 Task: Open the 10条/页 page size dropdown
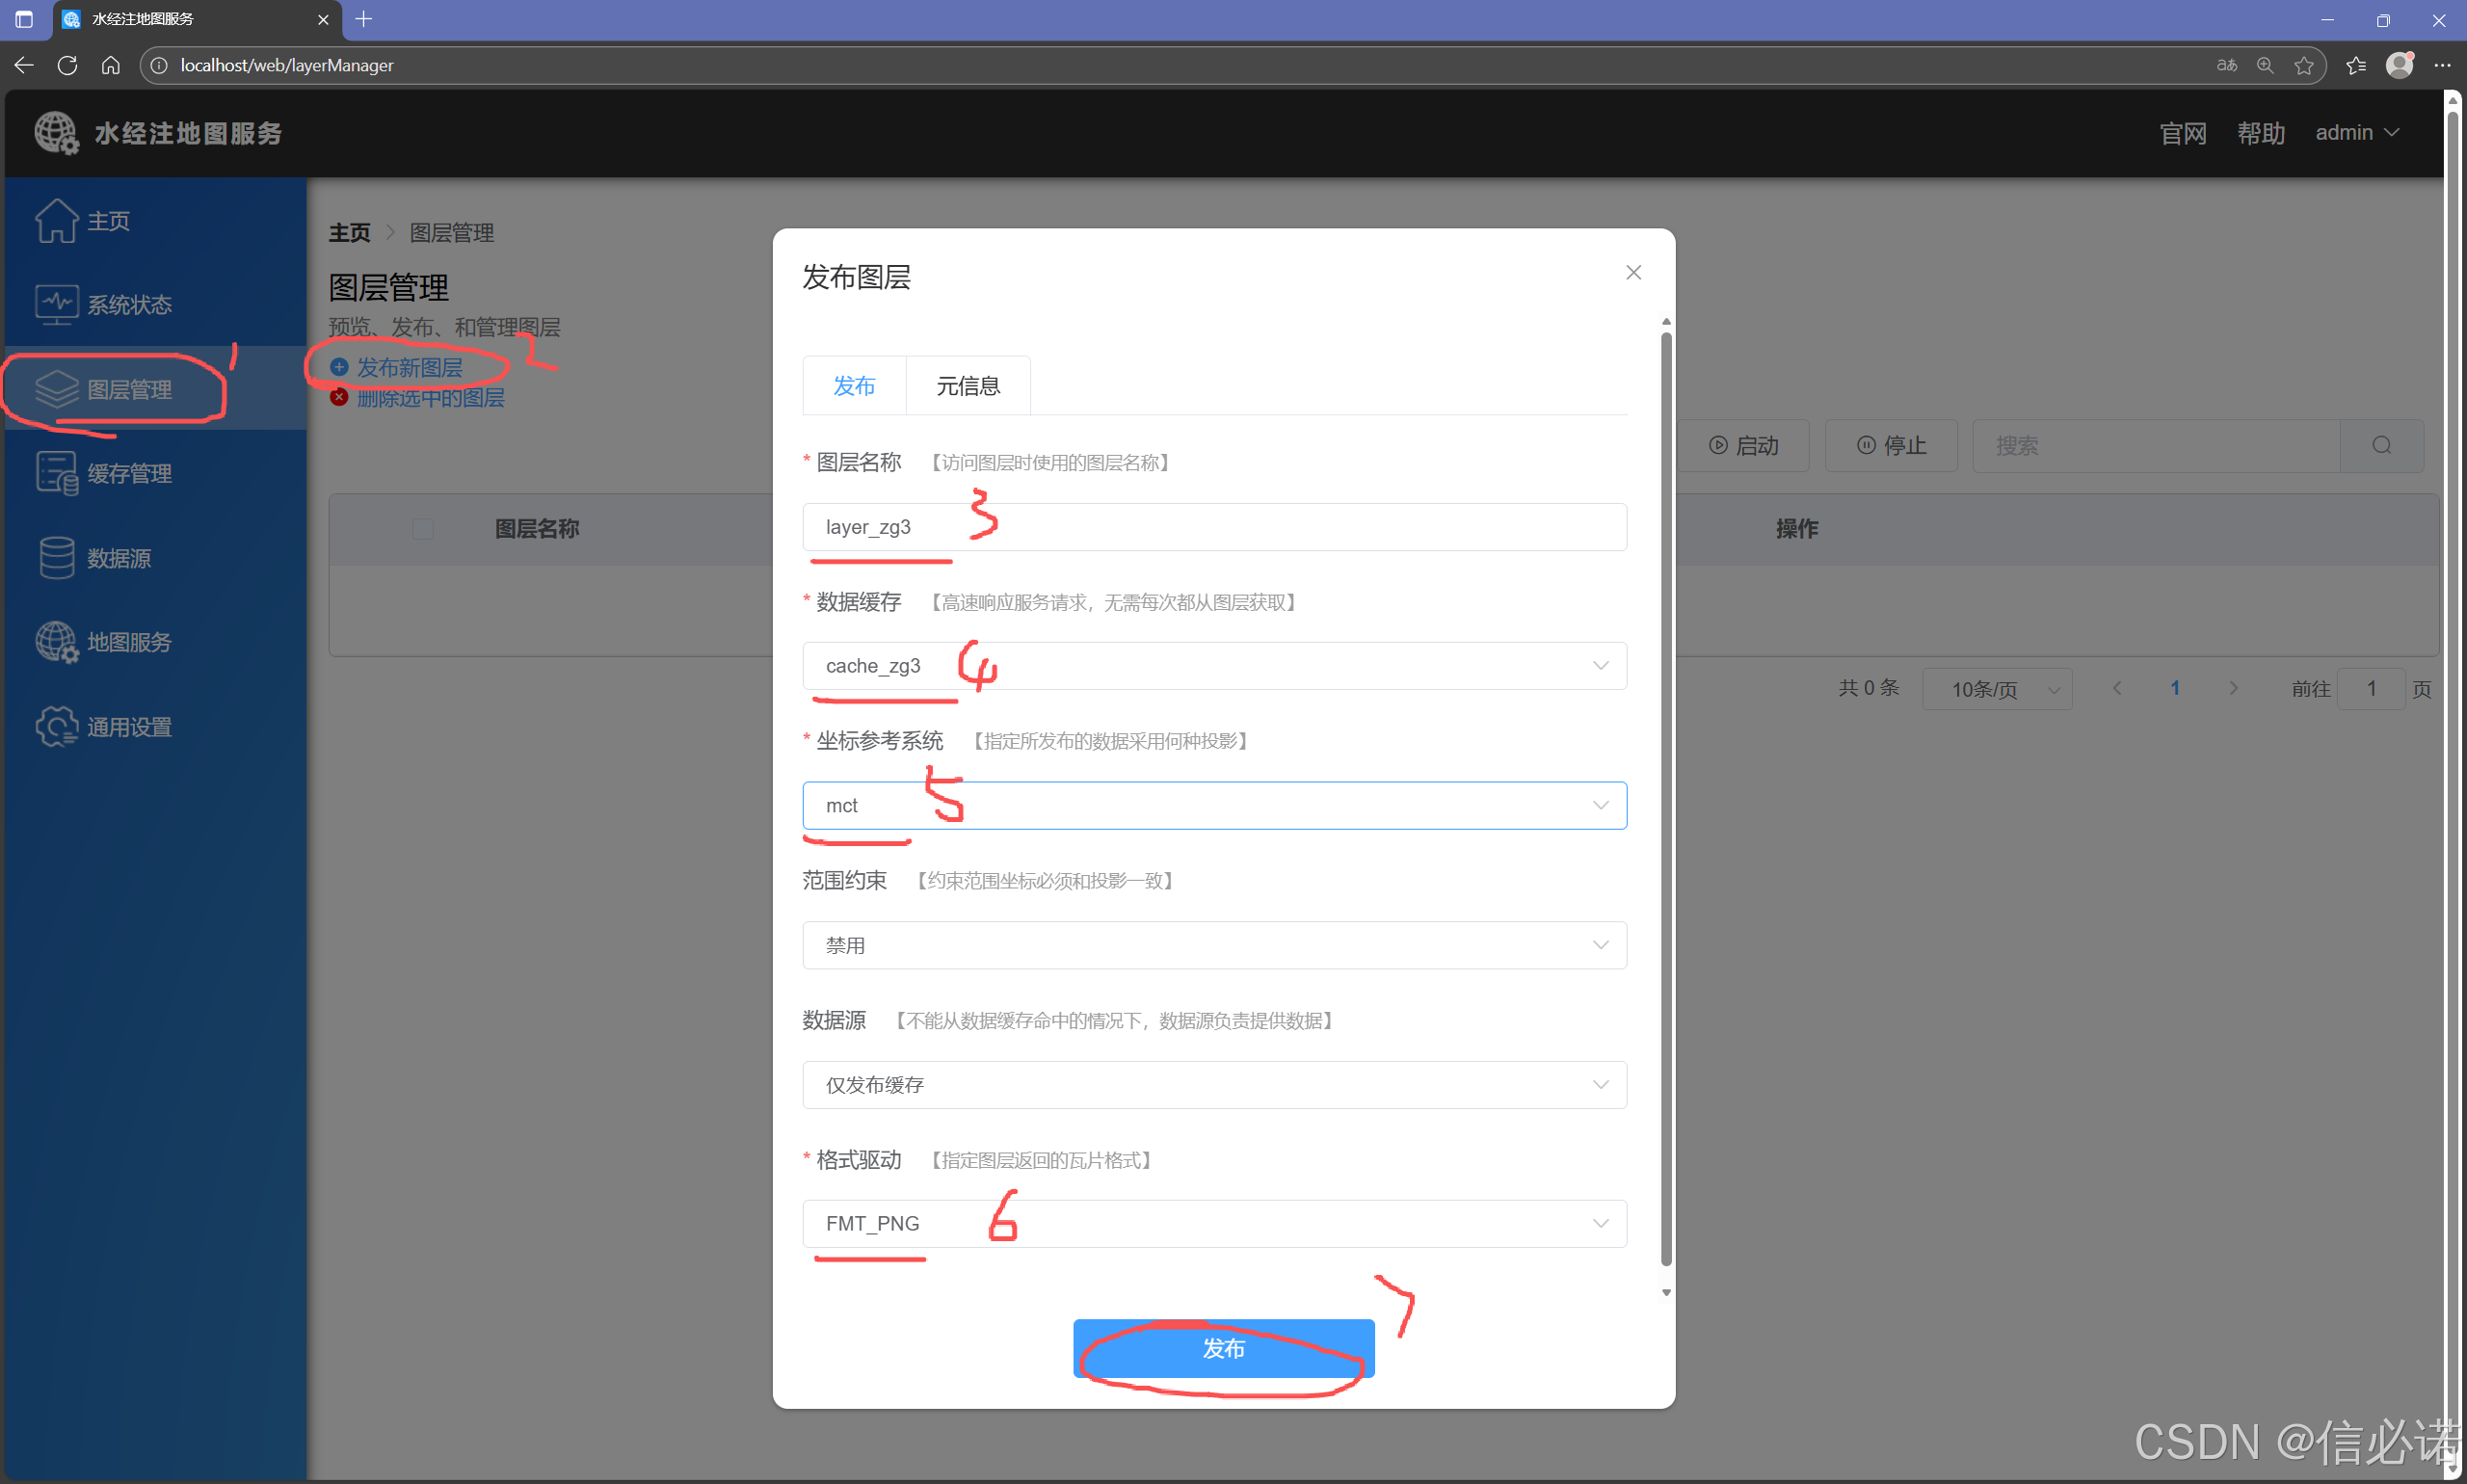[1996, 688]
